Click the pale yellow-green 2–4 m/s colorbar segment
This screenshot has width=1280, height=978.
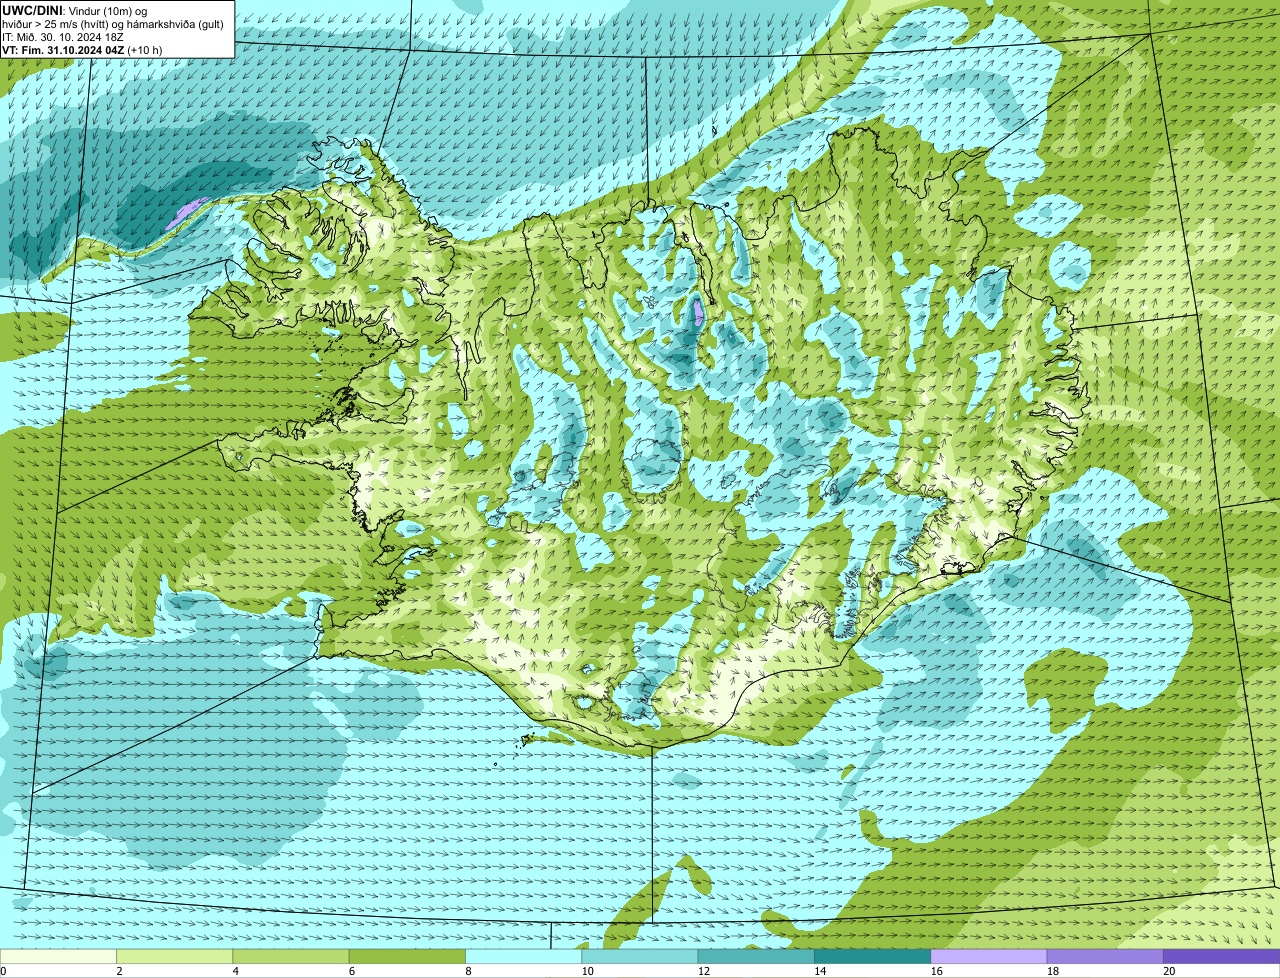pos(175,956)
